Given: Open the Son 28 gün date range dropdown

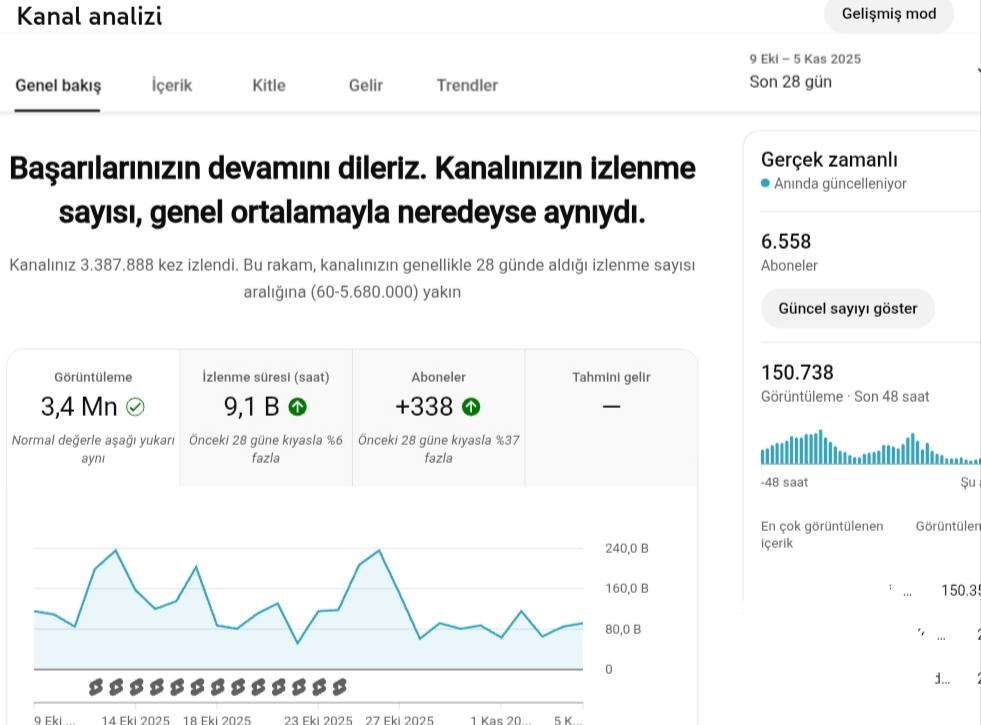Looking at the screenshot, I should pyautogui.click(x=863, y=72).
